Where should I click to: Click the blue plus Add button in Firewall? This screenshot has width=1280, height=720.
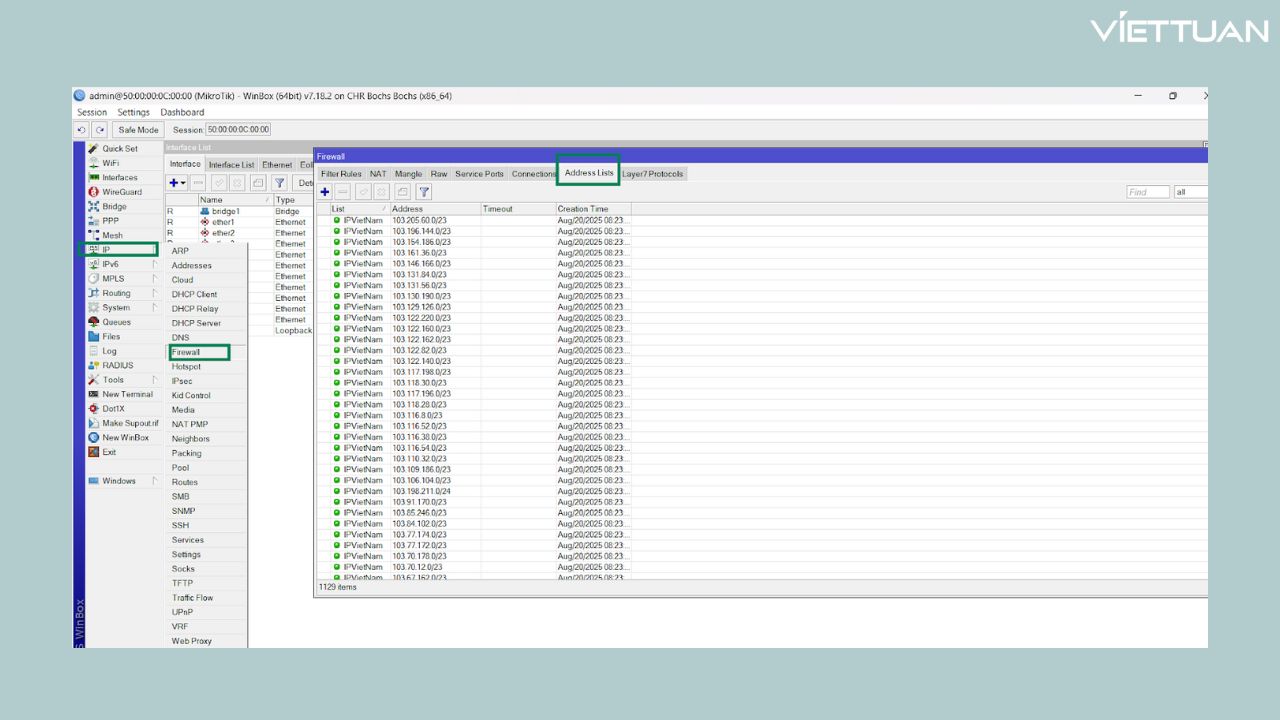[x=325, y=191]
